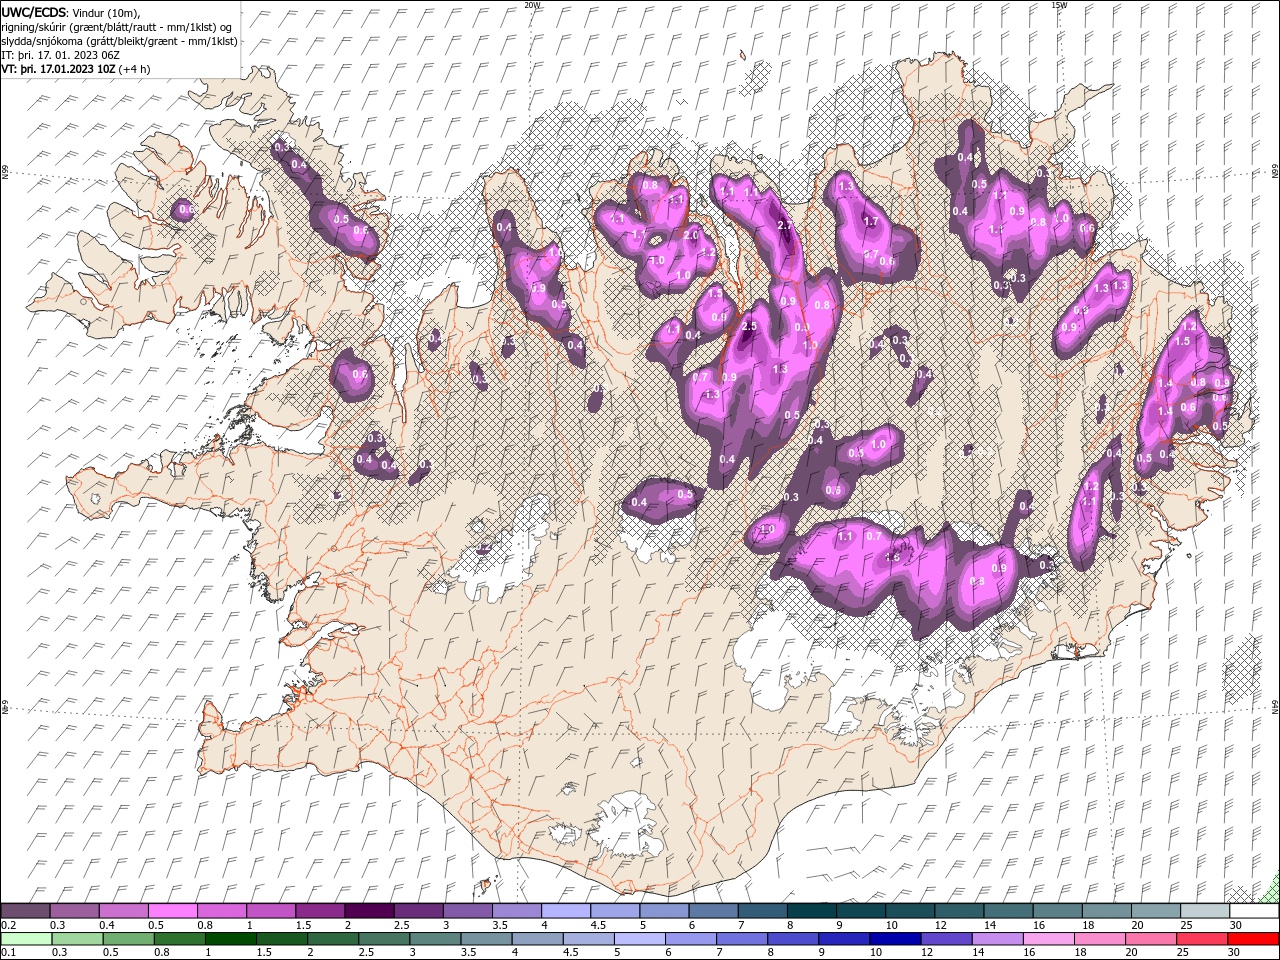Click the 'rigning/skúrir' legend description line
The width and height of the screenshot is (1280, 960).
(117, 27)
